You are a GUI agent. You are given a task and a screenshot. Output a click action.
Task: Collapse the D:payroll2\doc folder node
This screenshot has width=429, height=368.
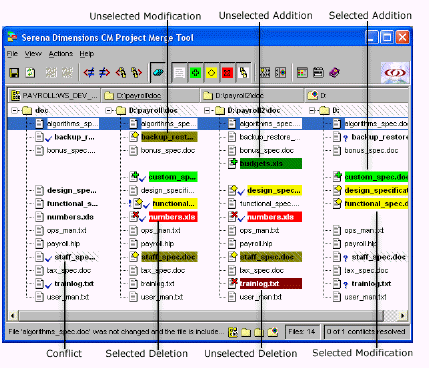pos(207,110)
